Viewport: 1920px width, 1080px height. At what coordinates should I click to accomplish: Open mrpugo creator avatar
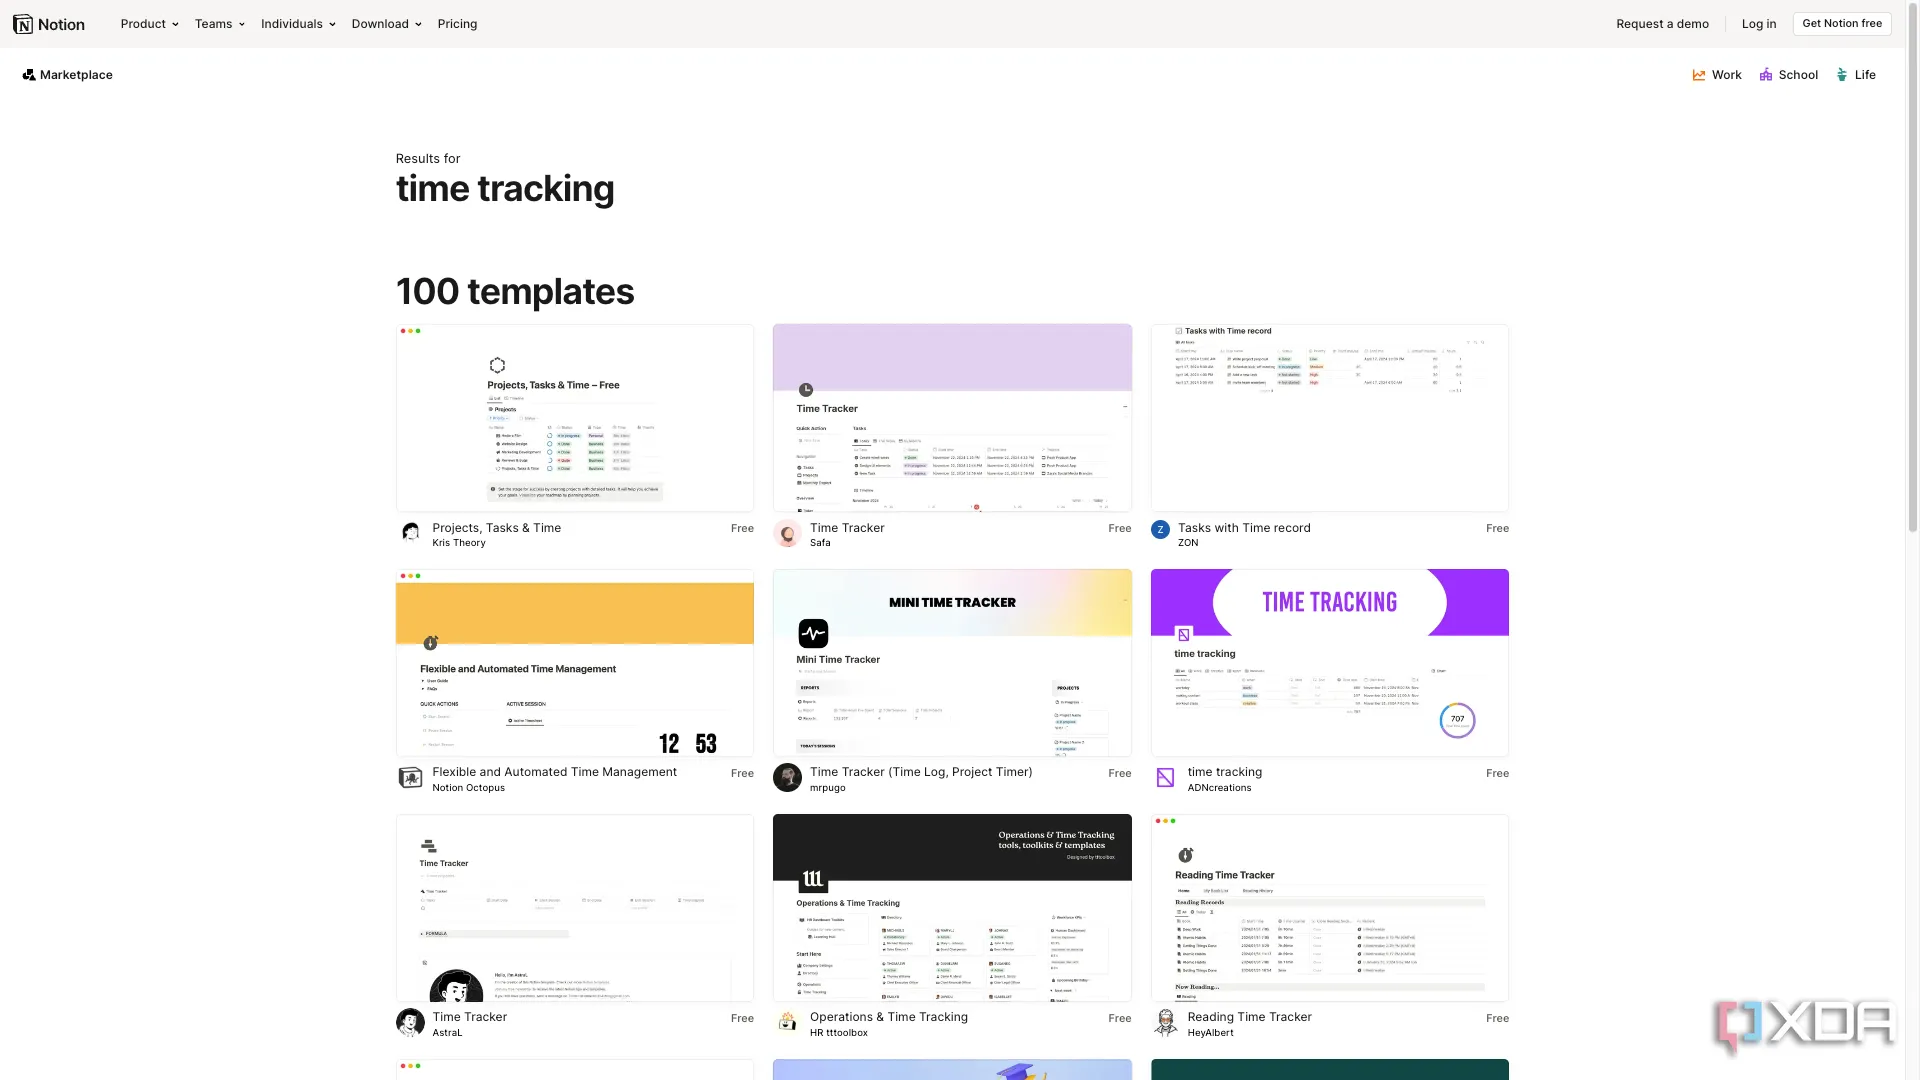[x=788, y=778]
